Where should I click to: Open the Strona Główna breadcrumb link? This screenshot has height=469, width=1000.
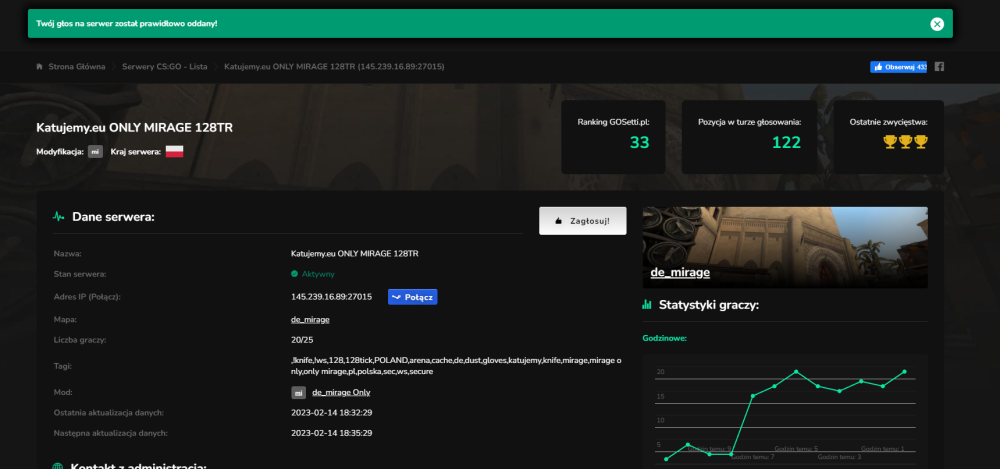(x=77, y=66)
